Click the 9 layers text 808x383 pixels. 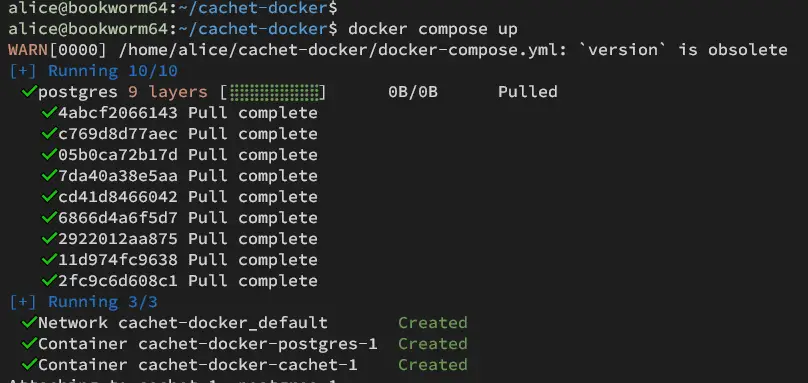(x=168, y=92)
